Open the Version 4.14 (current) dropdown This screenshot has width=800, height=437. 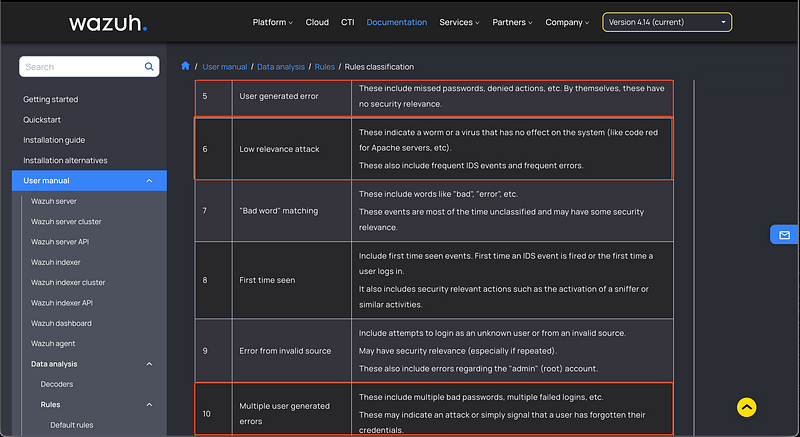coord(667,22)
